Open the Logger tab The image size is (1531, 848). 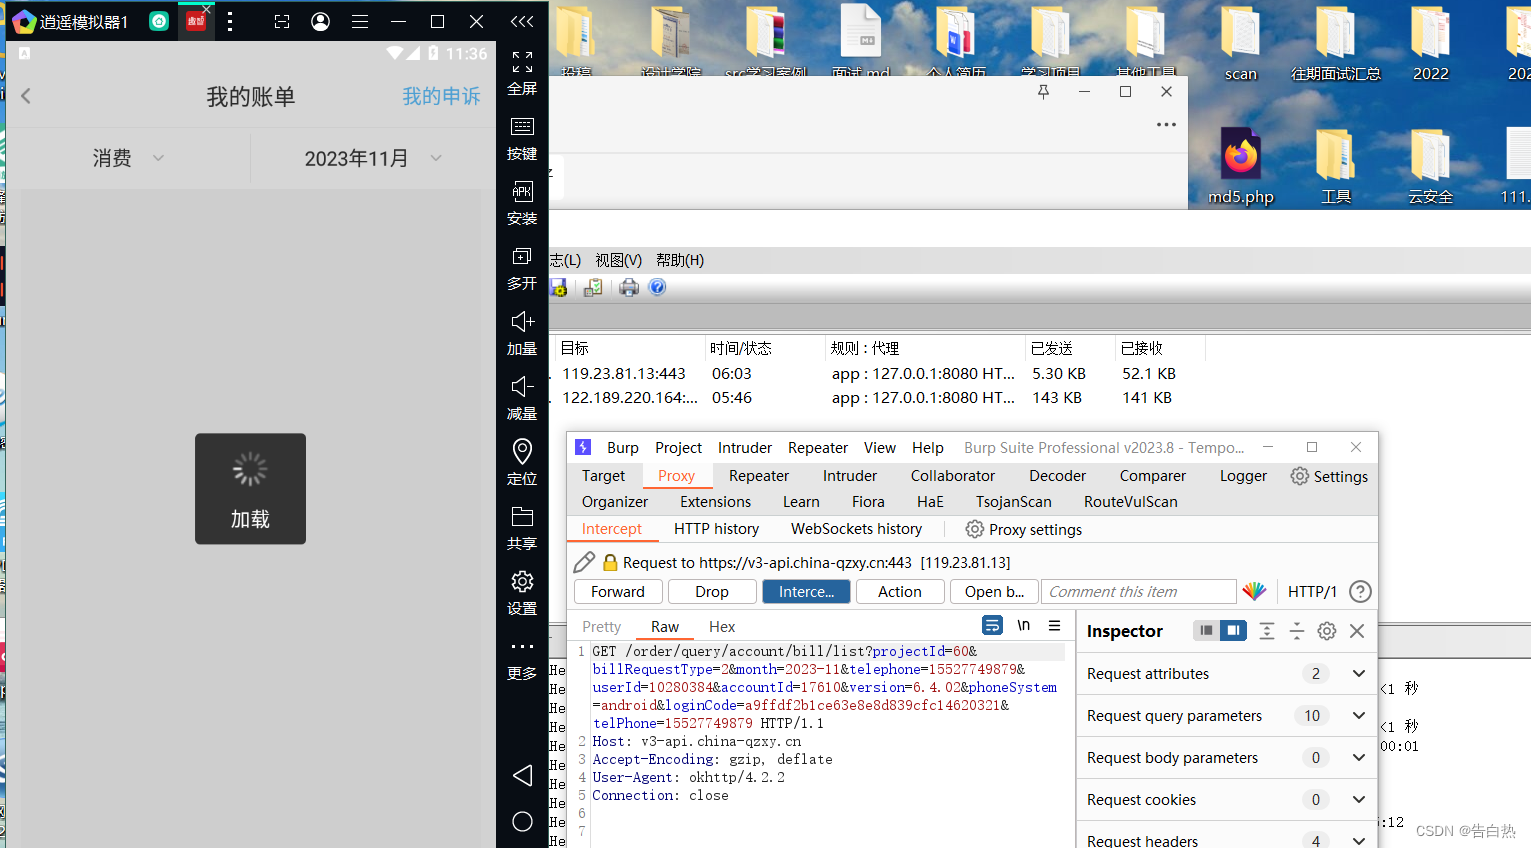tap(1243, 476)
